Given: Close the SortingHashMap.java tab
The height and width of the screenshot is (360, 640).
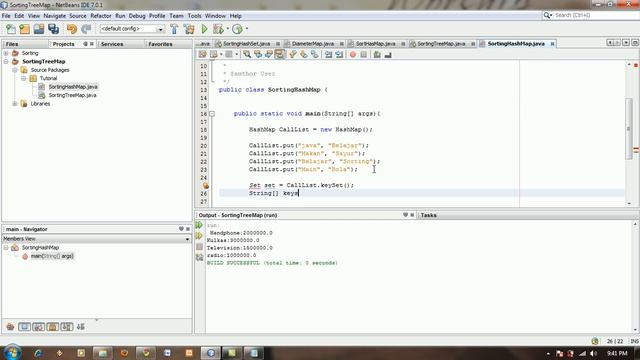Looking at the screenshot, I should click(x=552, y=44).
